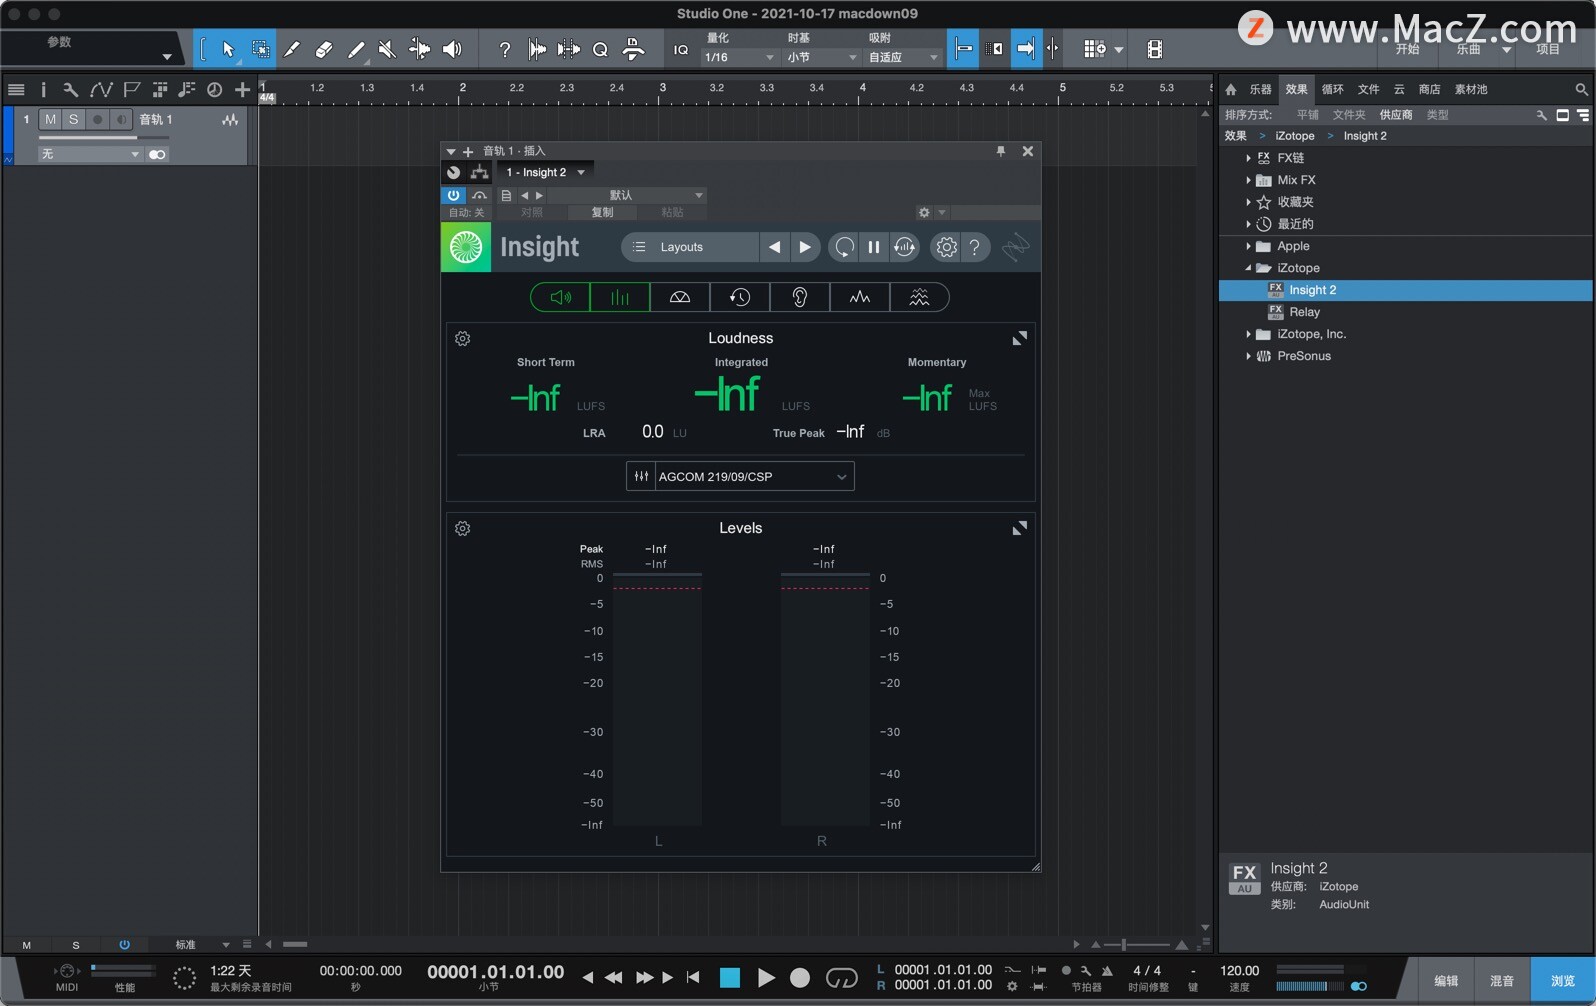Click the IQ input quantize button

coord(681,49)
